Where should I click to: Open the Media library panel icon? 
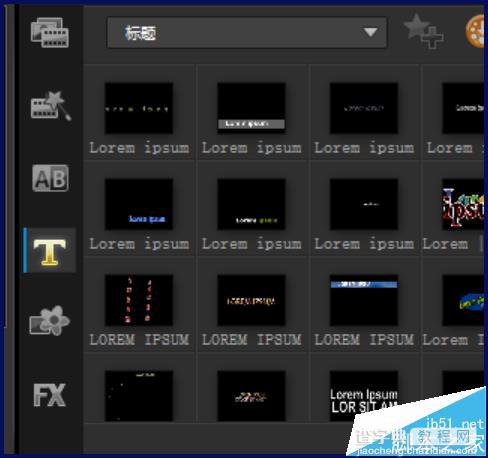50,33
